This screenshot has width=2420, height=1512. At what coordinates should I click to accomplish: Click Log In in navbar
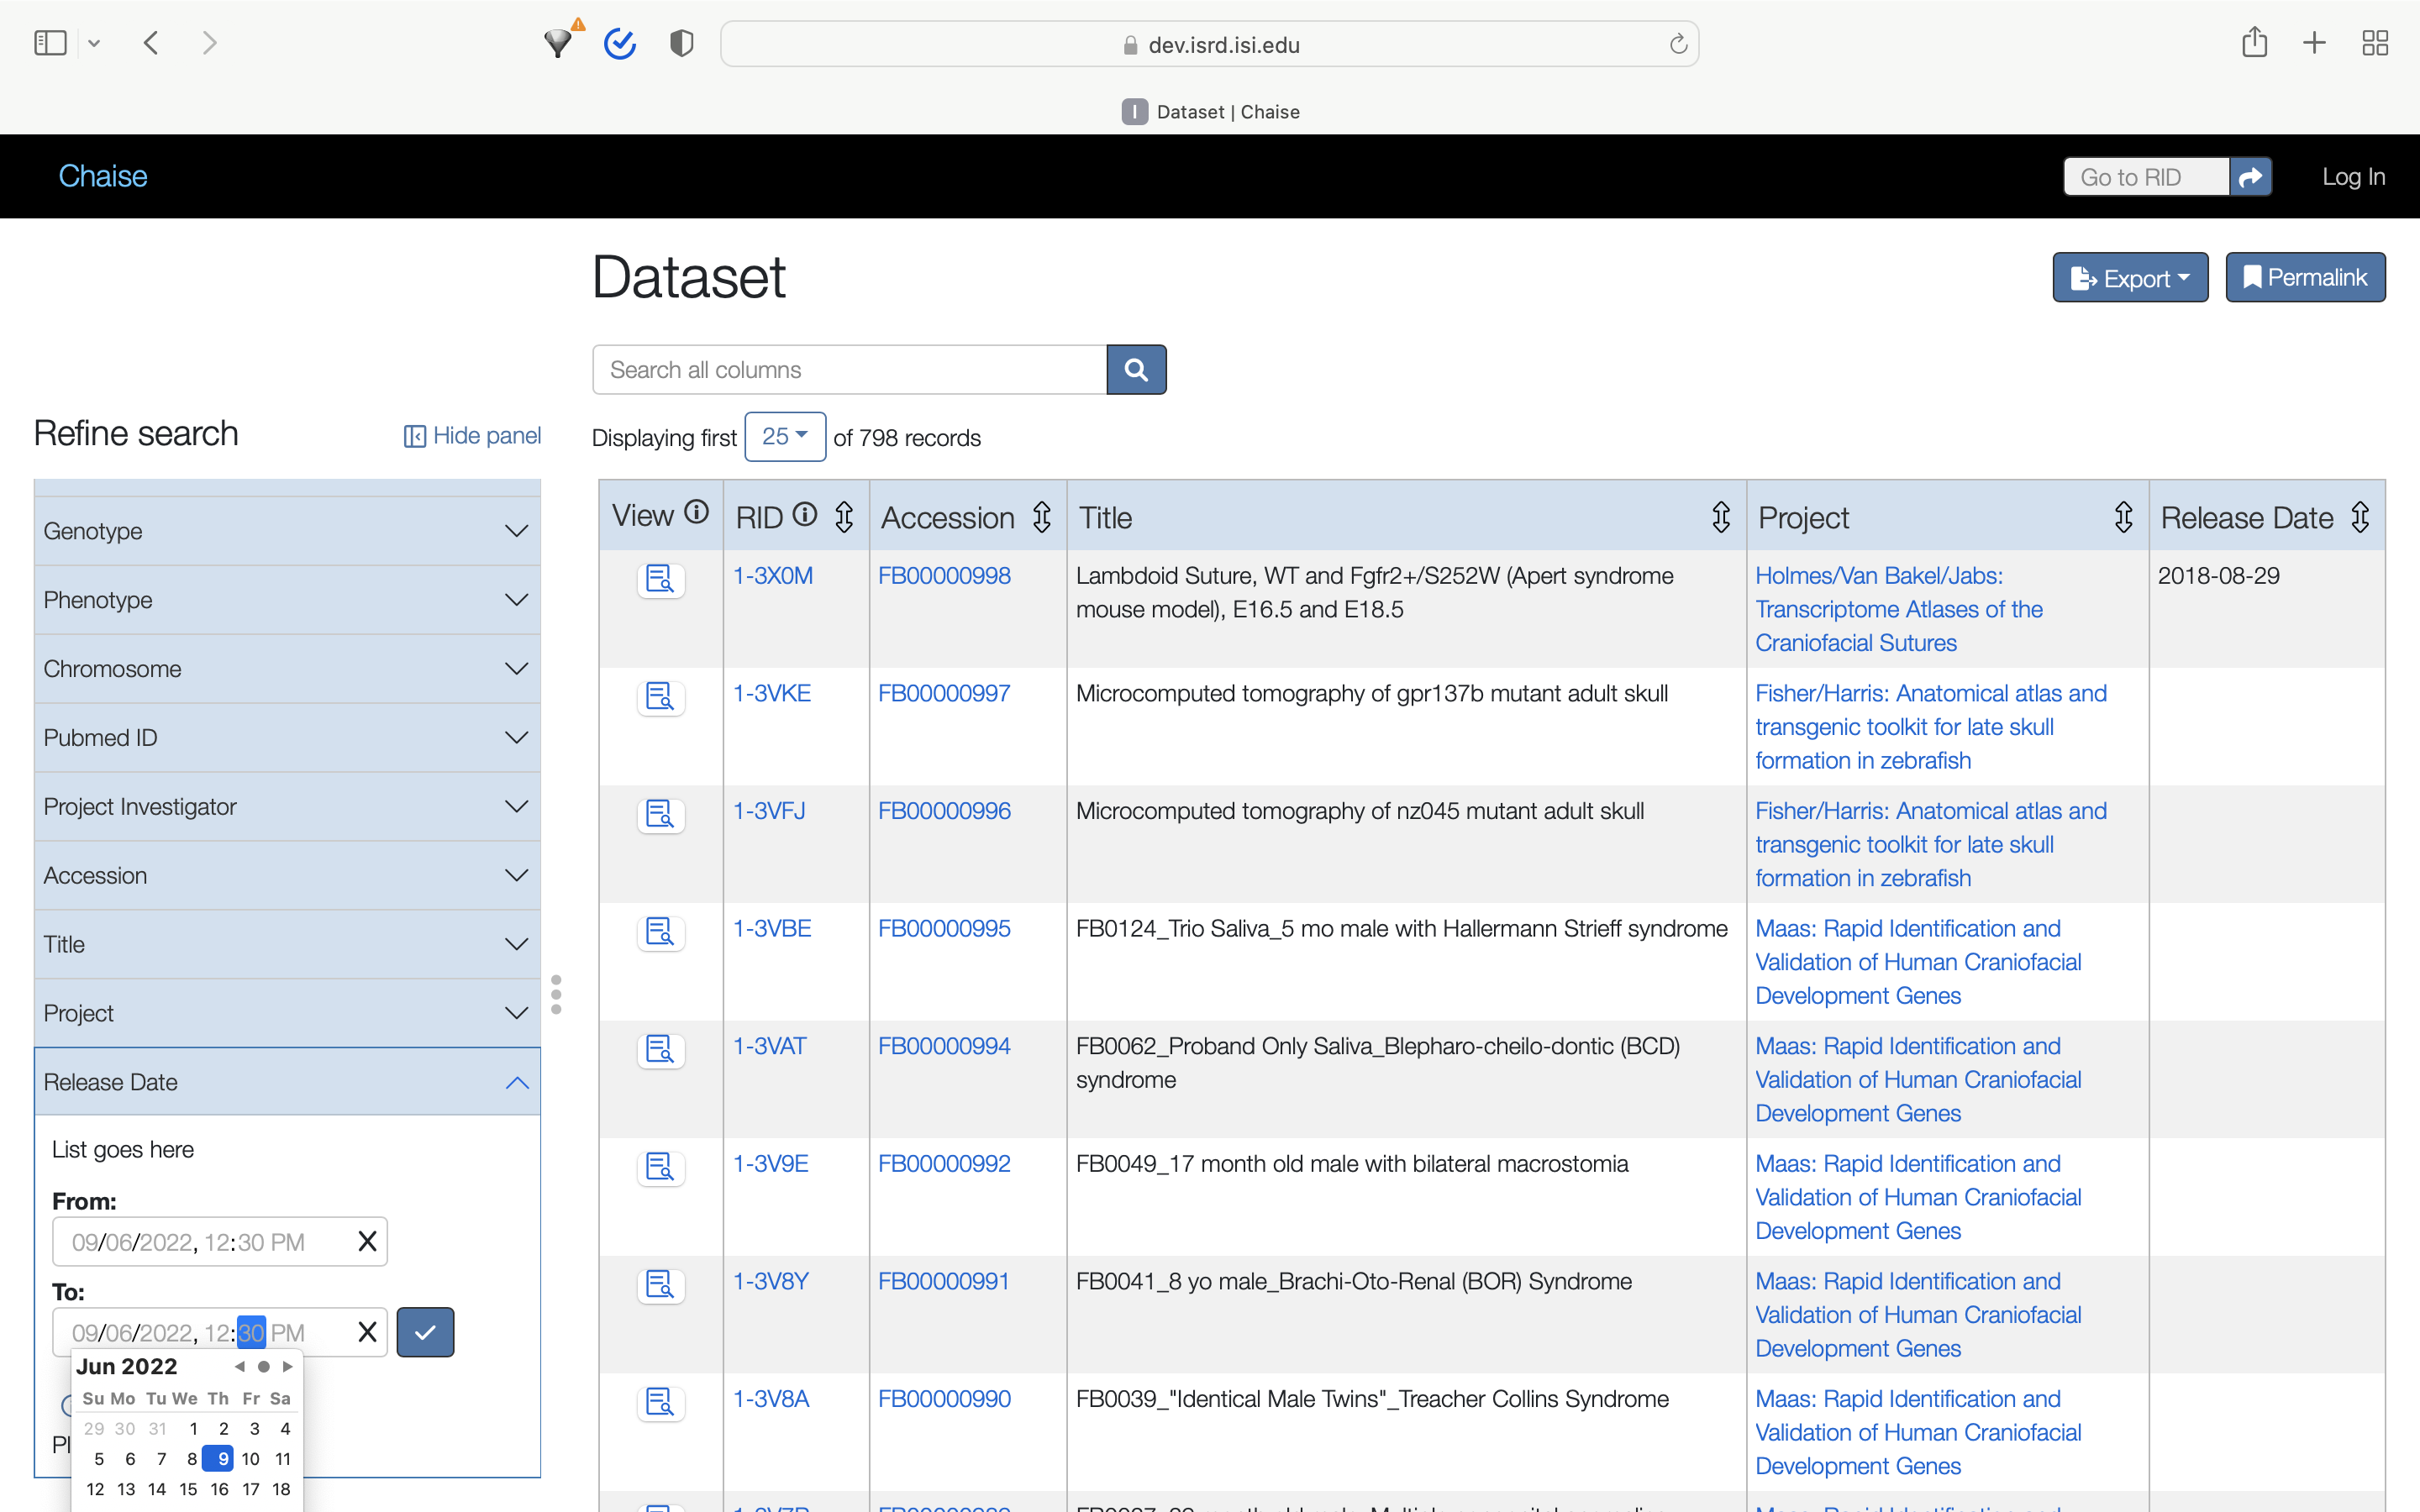click(x=2353, y=177)
